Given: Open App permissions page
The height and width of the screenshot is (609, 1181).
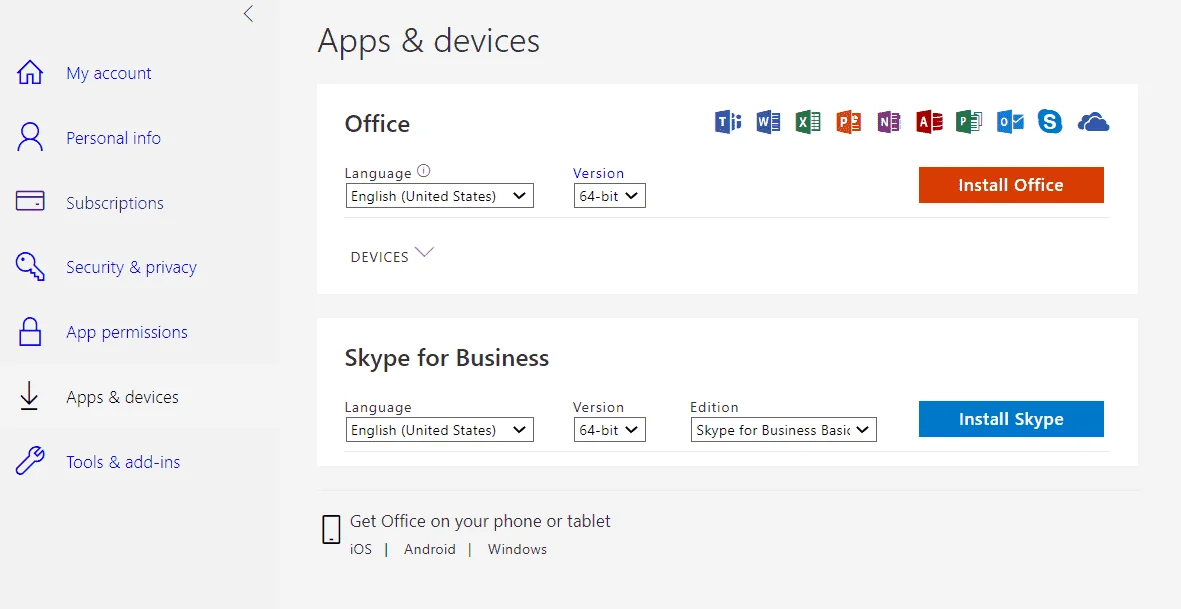Looking at the screenshot, I should [127, 332].
